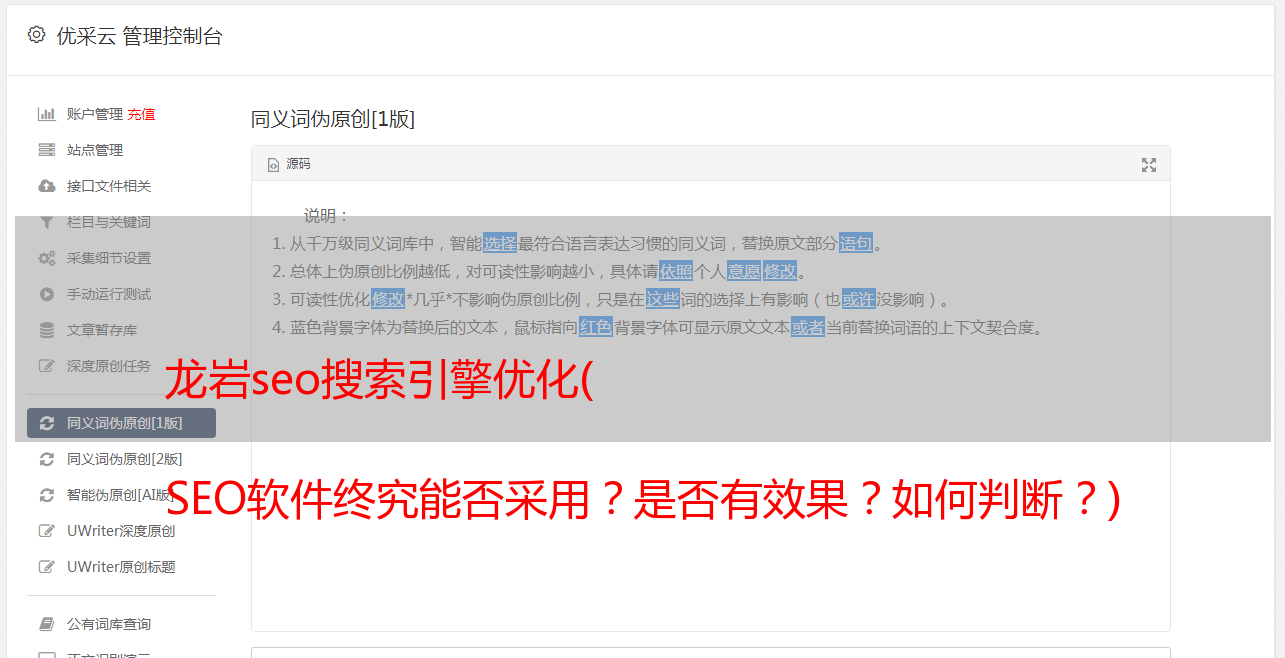Click the 智能伪原创[AI版] refresh icon
The height and width of the screenshot is (658, 1285).
tap(46, 495)
